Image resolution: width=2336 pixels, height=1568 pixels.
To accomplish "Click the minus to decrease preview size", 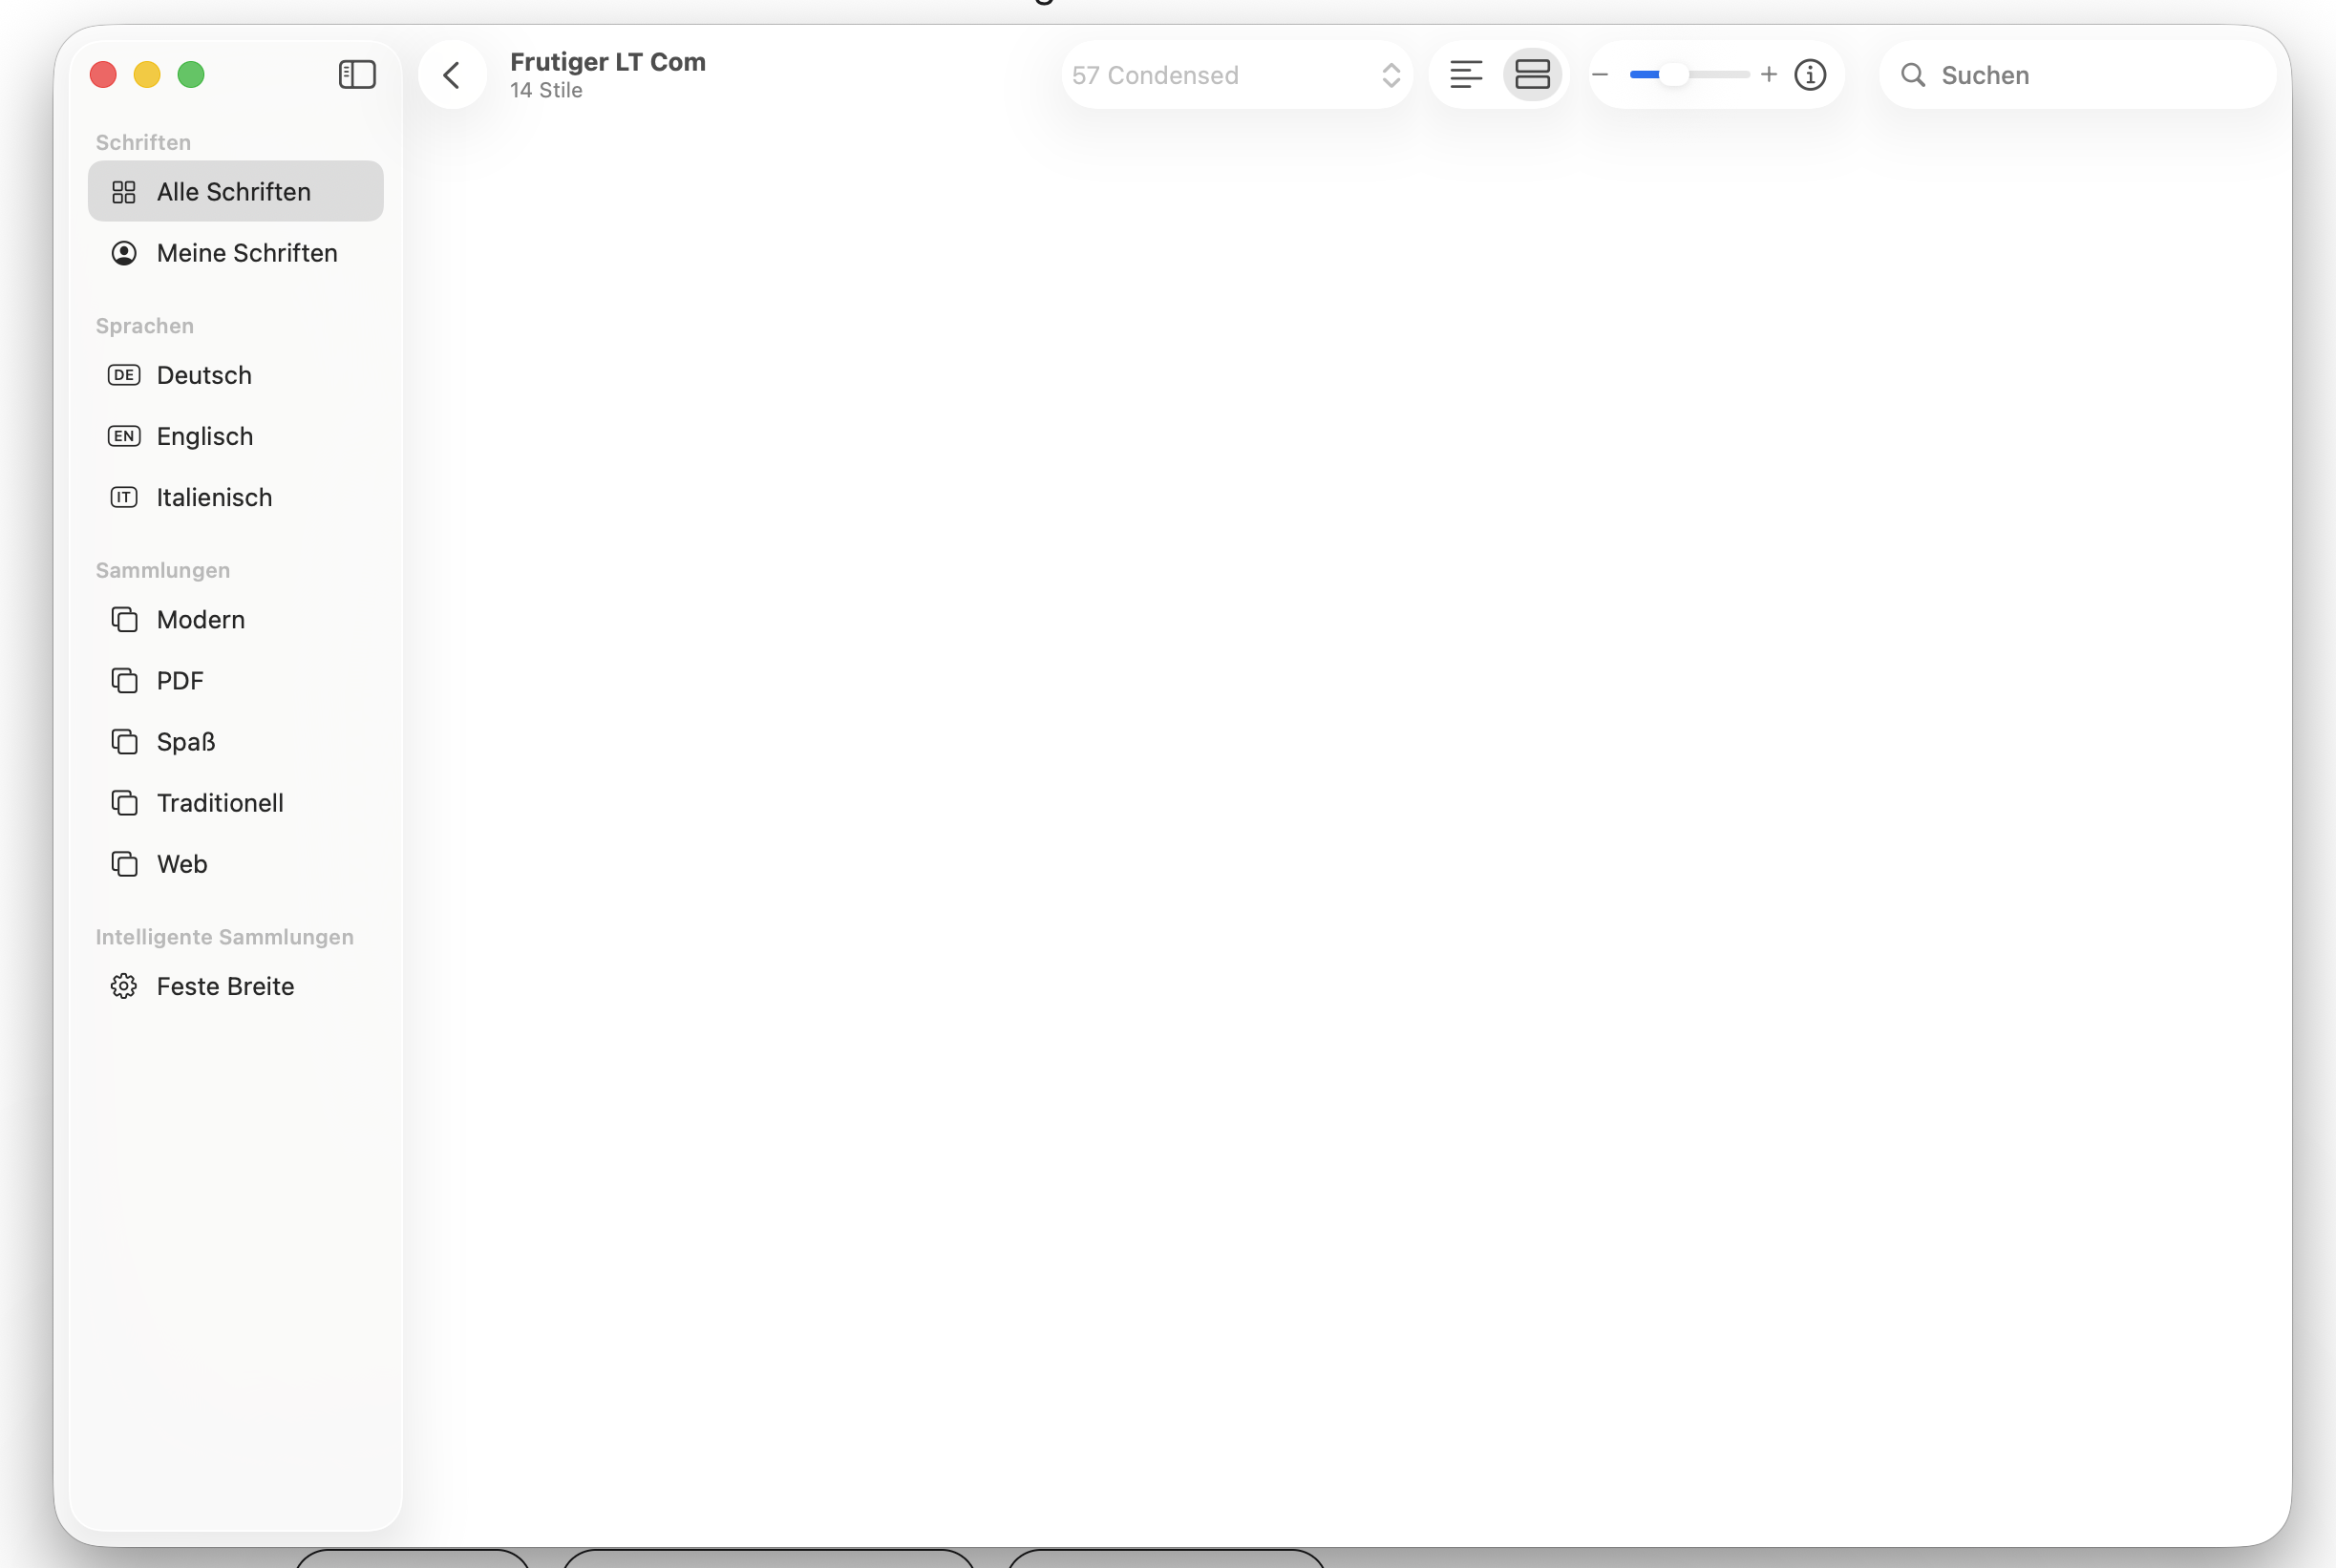I will click(x=1600, y=75).
